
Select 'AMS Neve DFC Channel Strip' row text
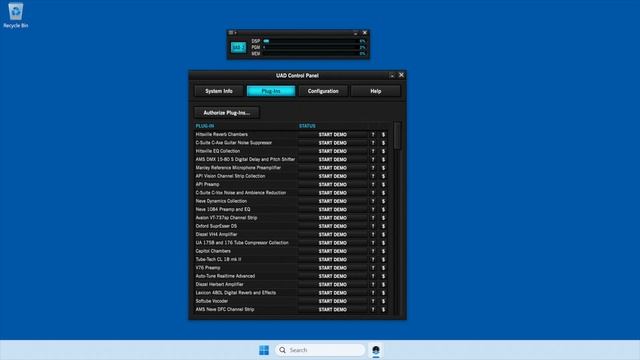[225, 309]
